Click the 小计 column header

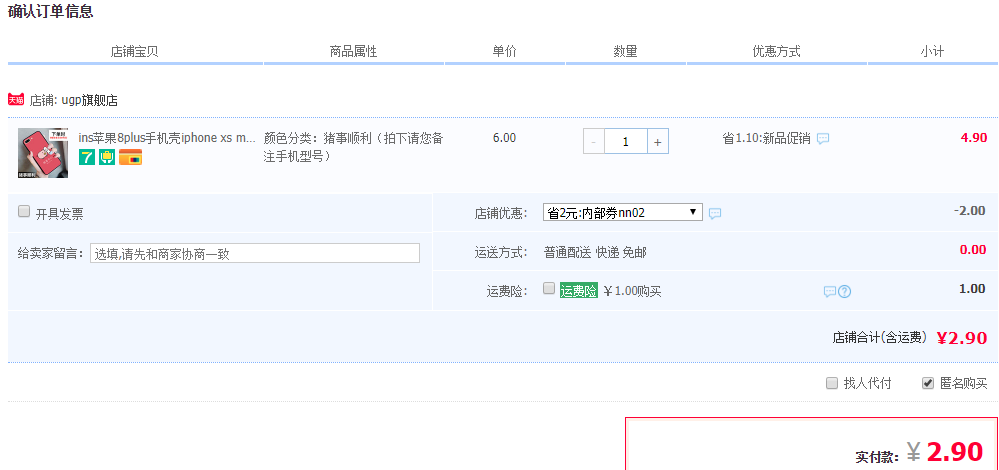point(932,52)
